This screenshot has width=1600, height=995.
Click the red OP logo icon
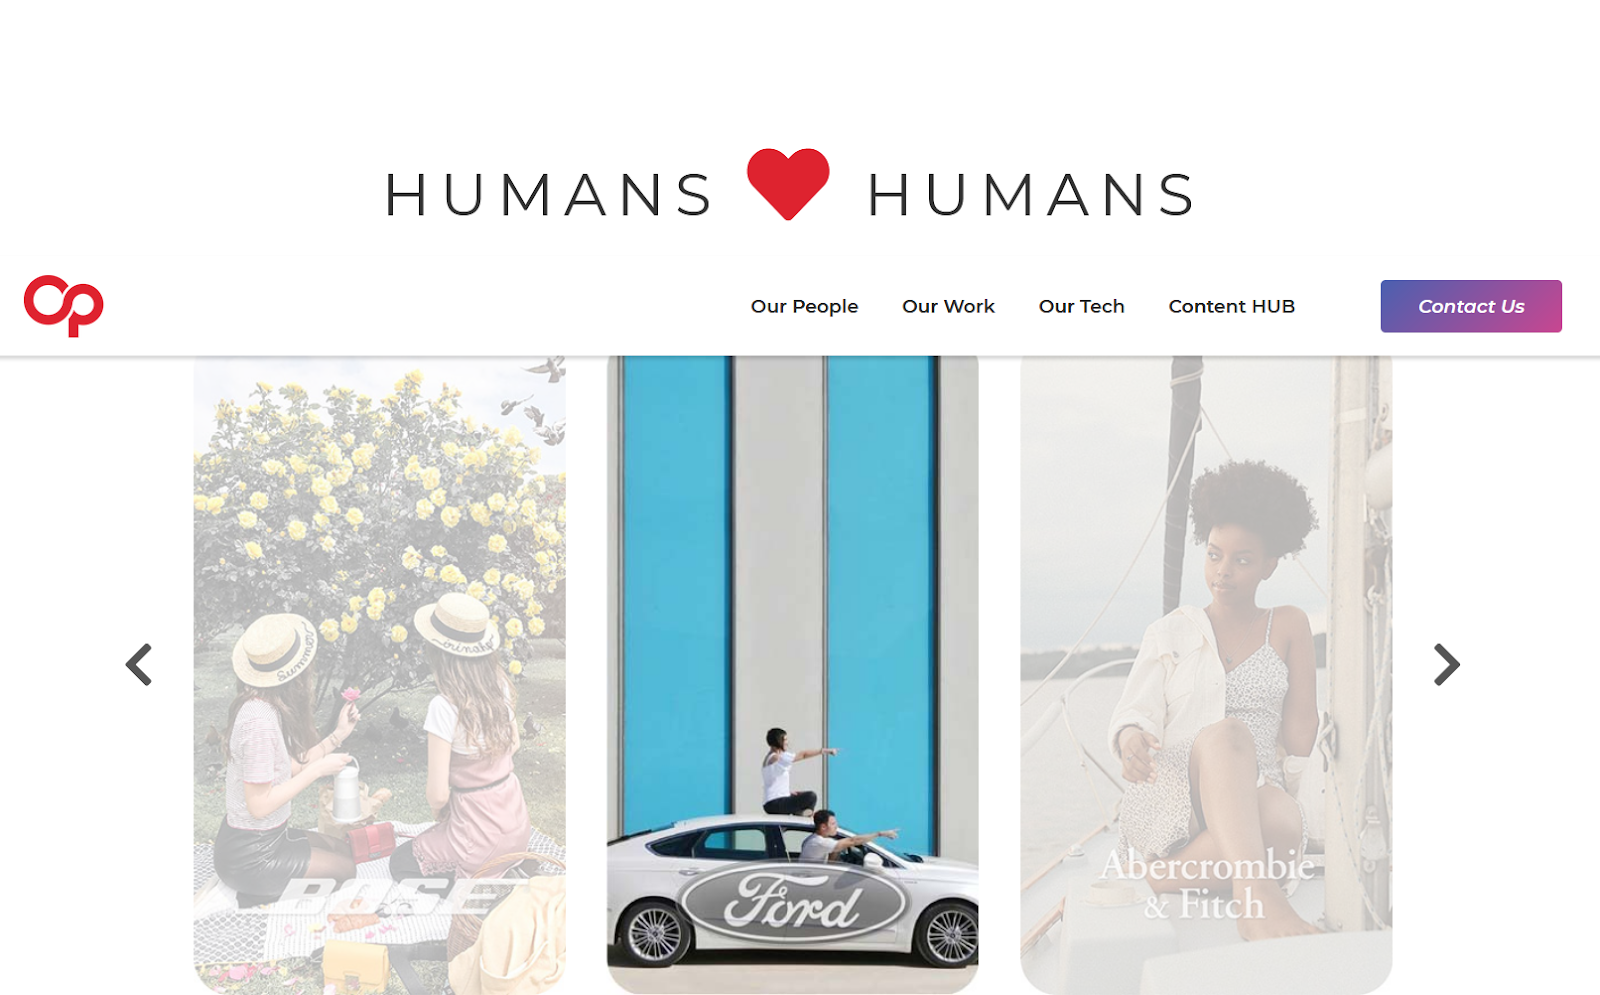tap(64, 306)
